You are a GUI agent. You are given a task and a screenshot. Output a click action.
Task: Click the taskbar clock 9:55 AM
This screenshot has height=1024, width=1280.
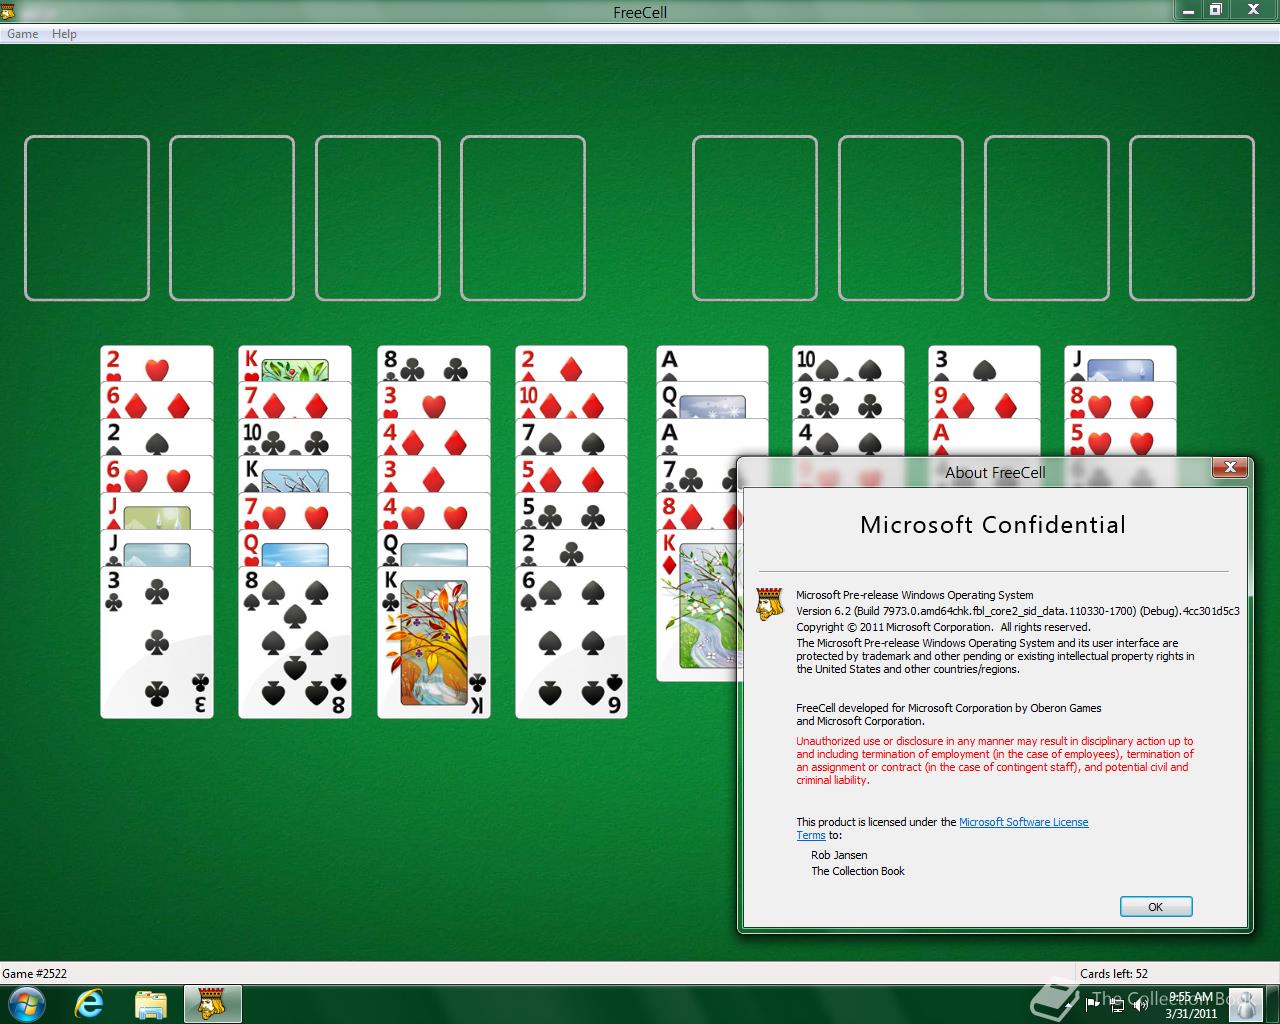click(x=1190, y=1004)
